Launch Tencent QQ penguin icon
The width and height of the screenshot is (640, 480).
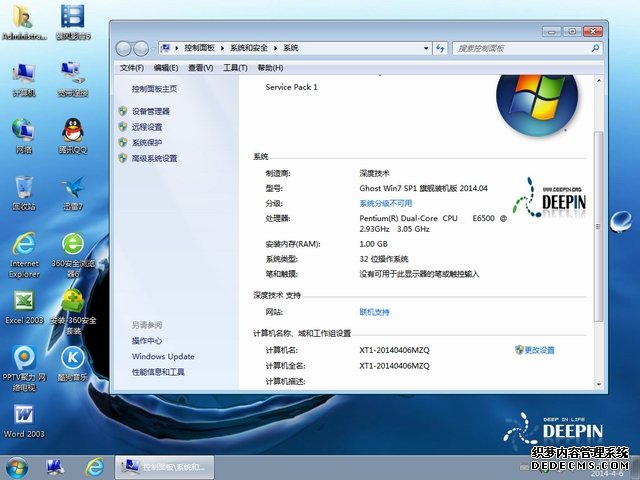[x=73, y=136]
